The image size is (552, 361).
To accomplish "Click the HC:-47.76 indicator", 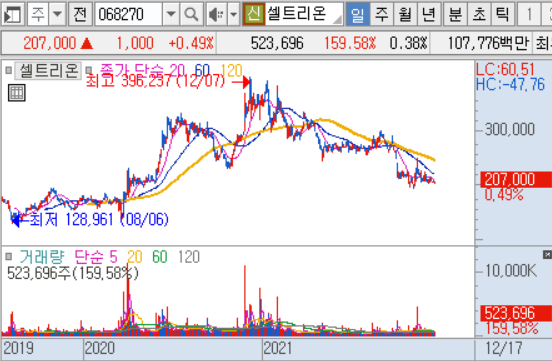I will click(510, 85).
